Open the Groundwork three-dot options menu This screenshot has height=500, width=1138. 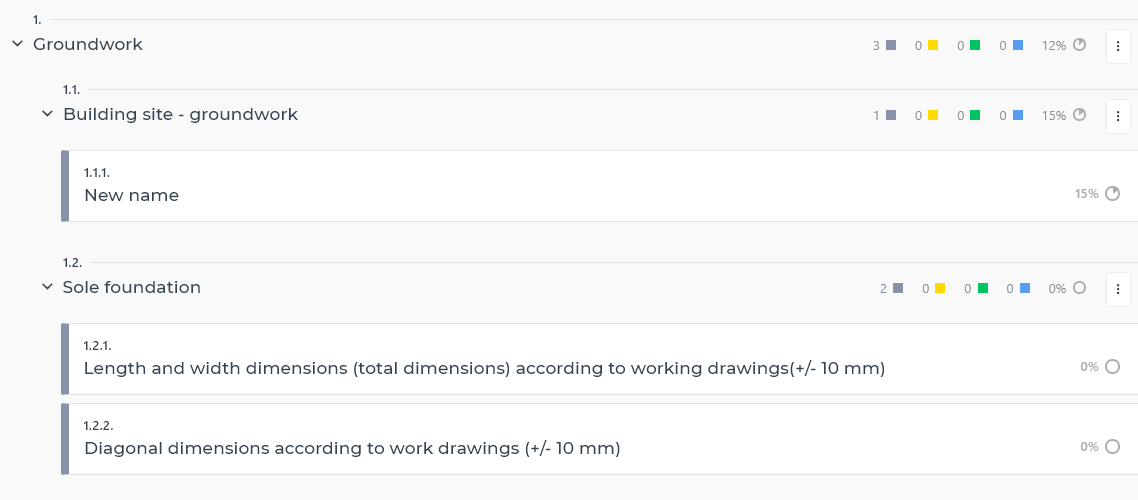click(x=1118, y=46)
